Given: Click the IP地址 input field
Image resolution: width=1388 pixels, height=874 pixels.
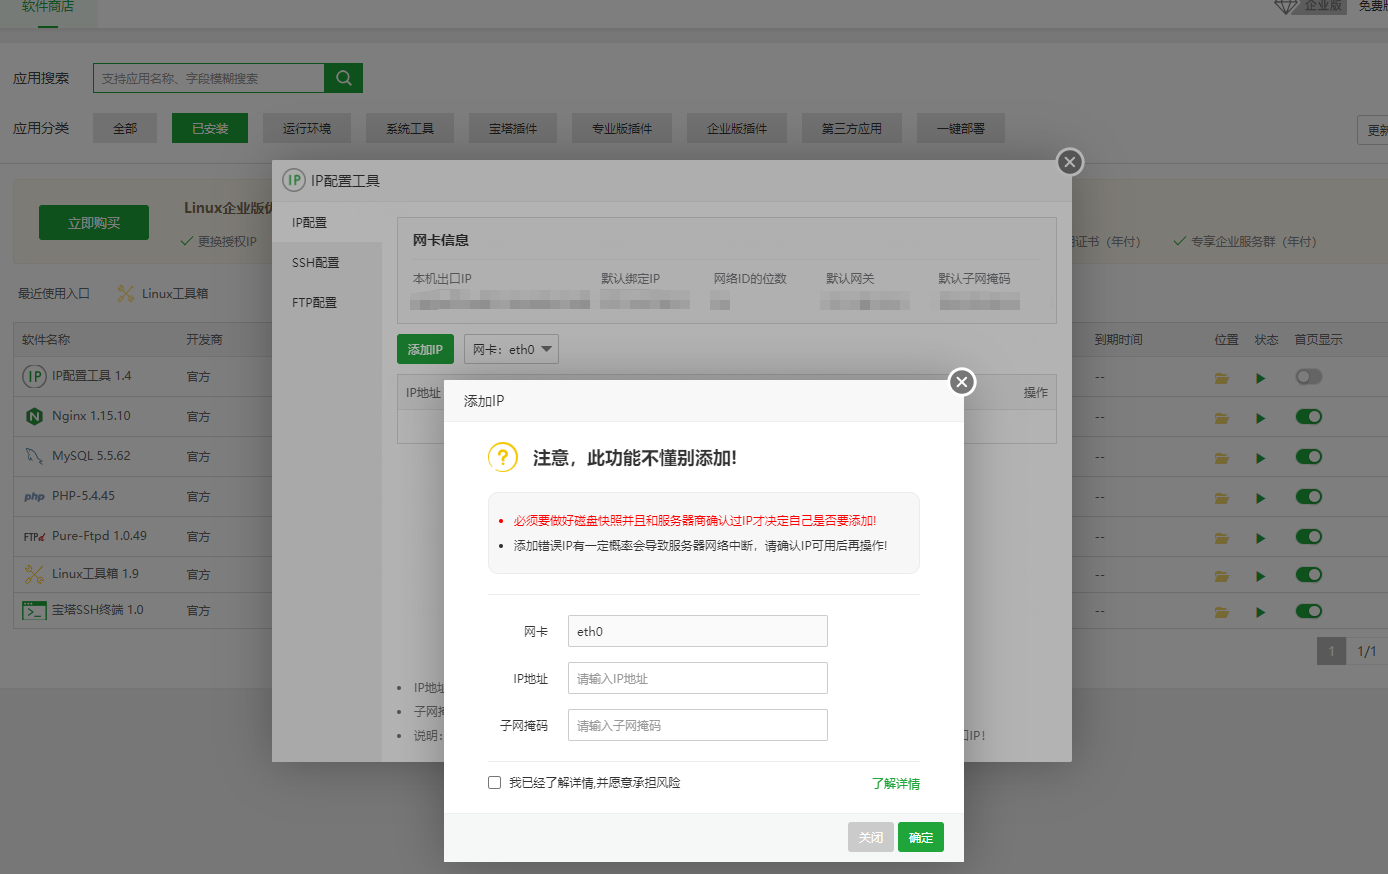Looking at the screenshot, I should click(697, 678).
